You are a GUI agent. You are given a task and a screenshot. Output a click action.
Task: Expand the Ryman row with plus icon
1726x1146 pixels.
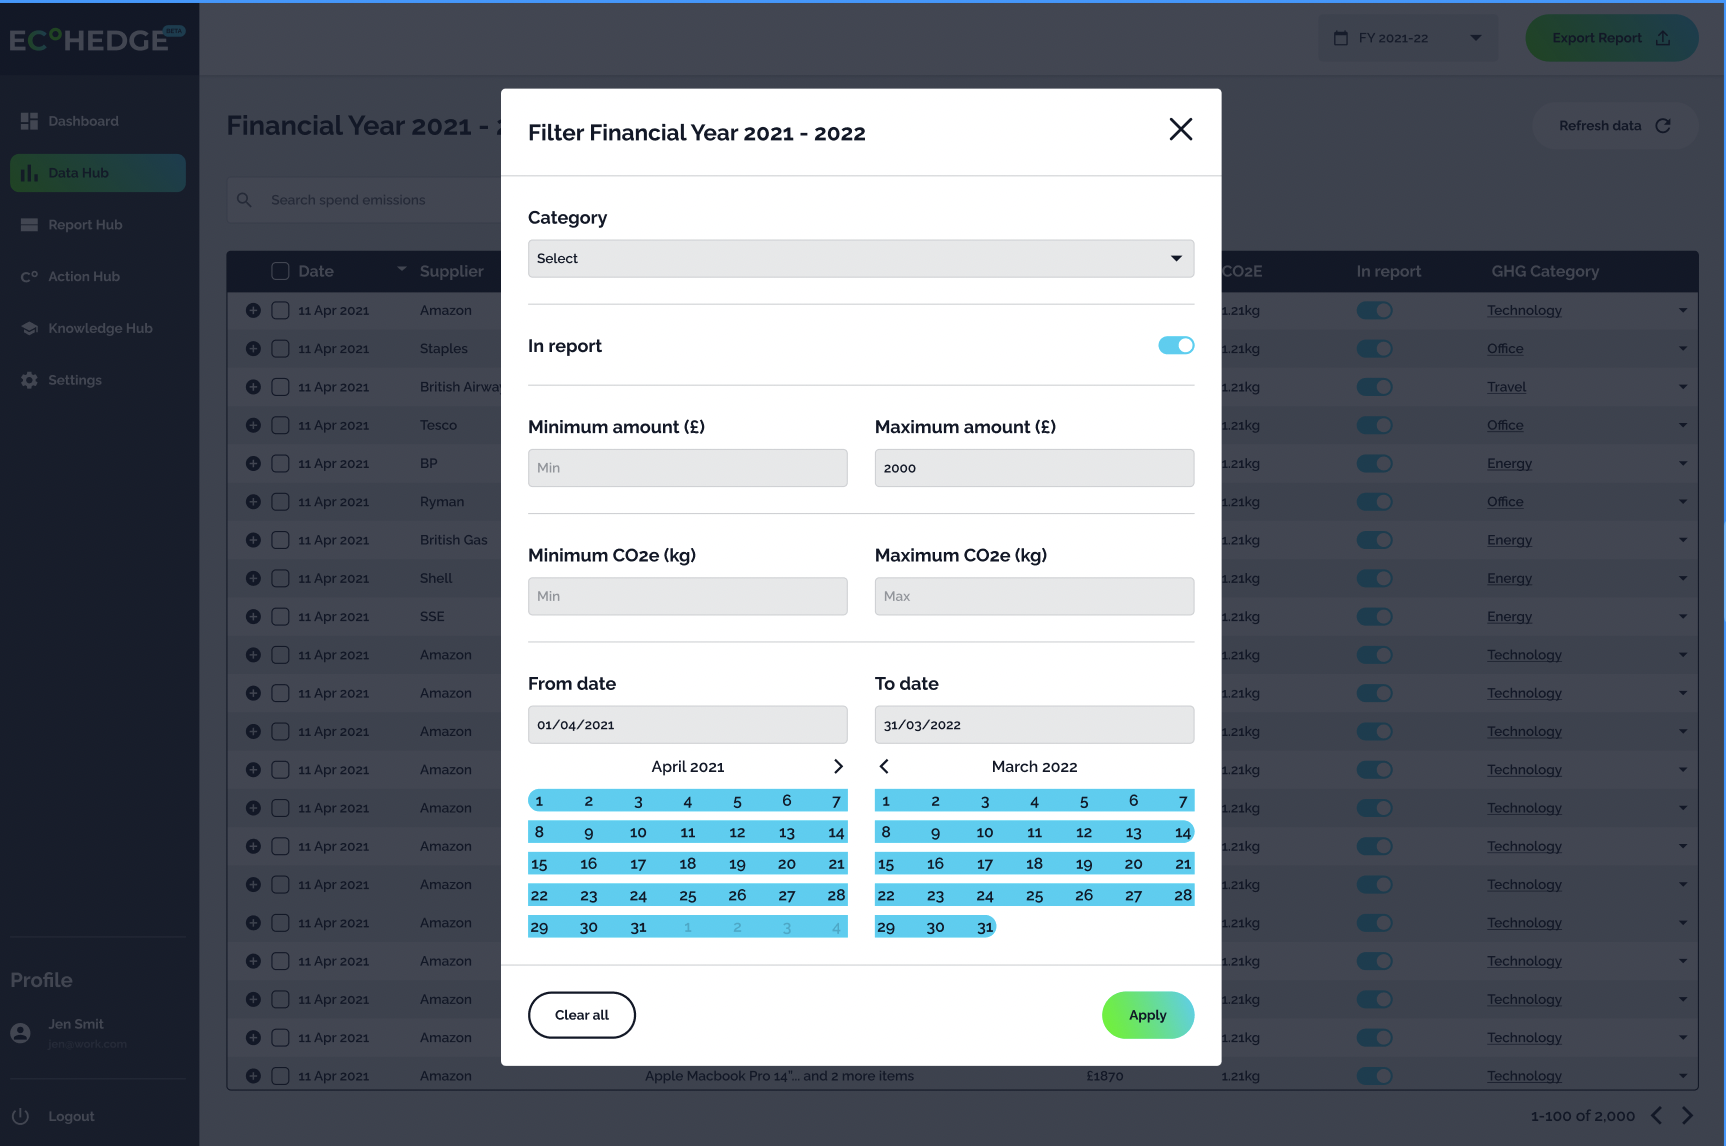[x=253, y=502]
